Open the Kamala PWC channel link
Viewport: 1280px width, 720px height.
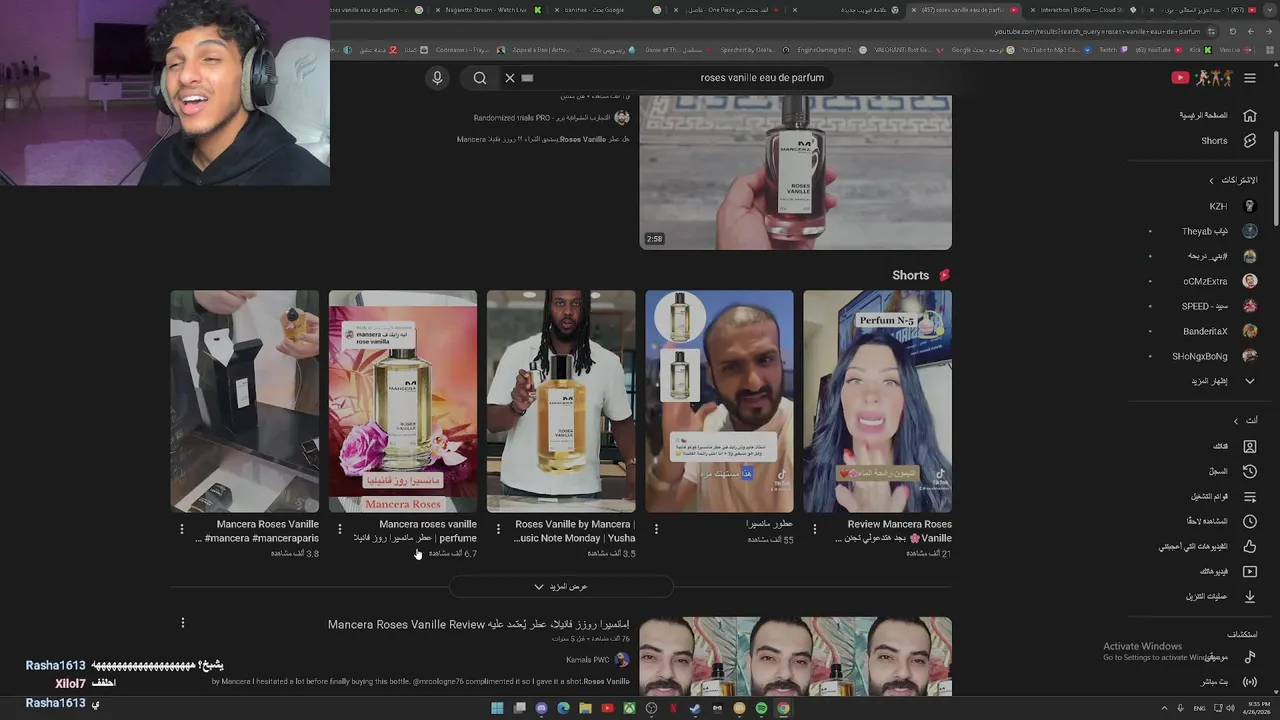[598, 660]
